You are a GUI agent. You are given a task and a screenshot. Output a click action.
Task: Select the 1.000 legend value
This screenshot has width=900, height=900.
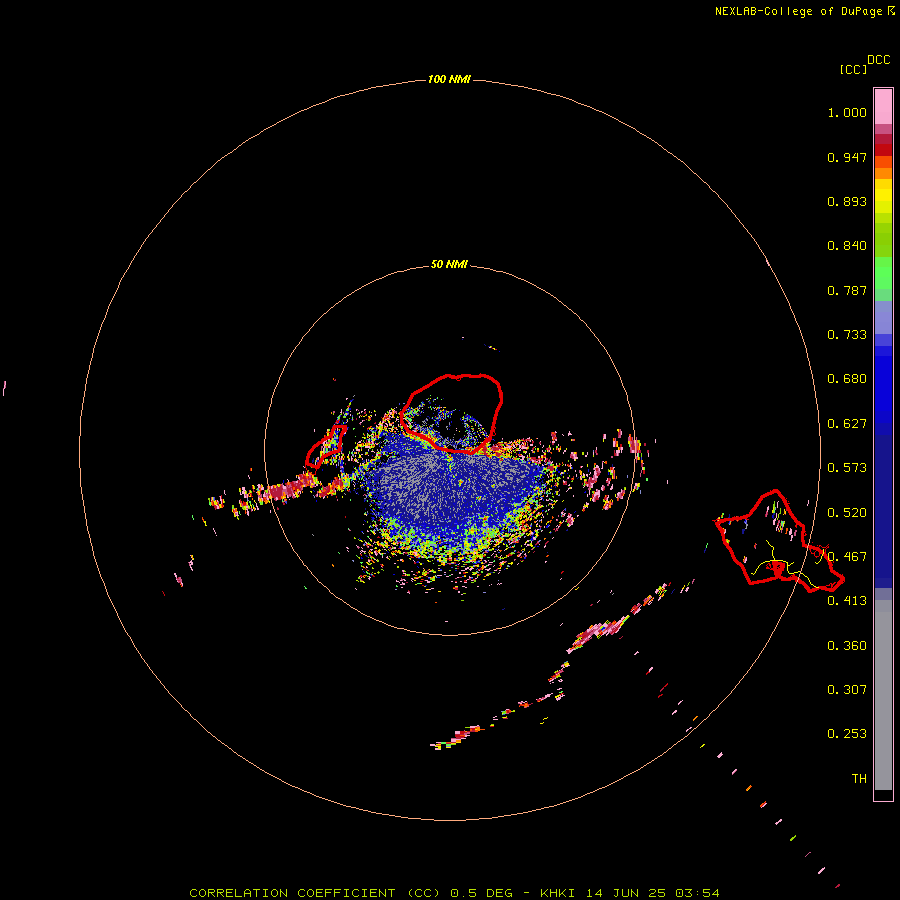point(847,112)
